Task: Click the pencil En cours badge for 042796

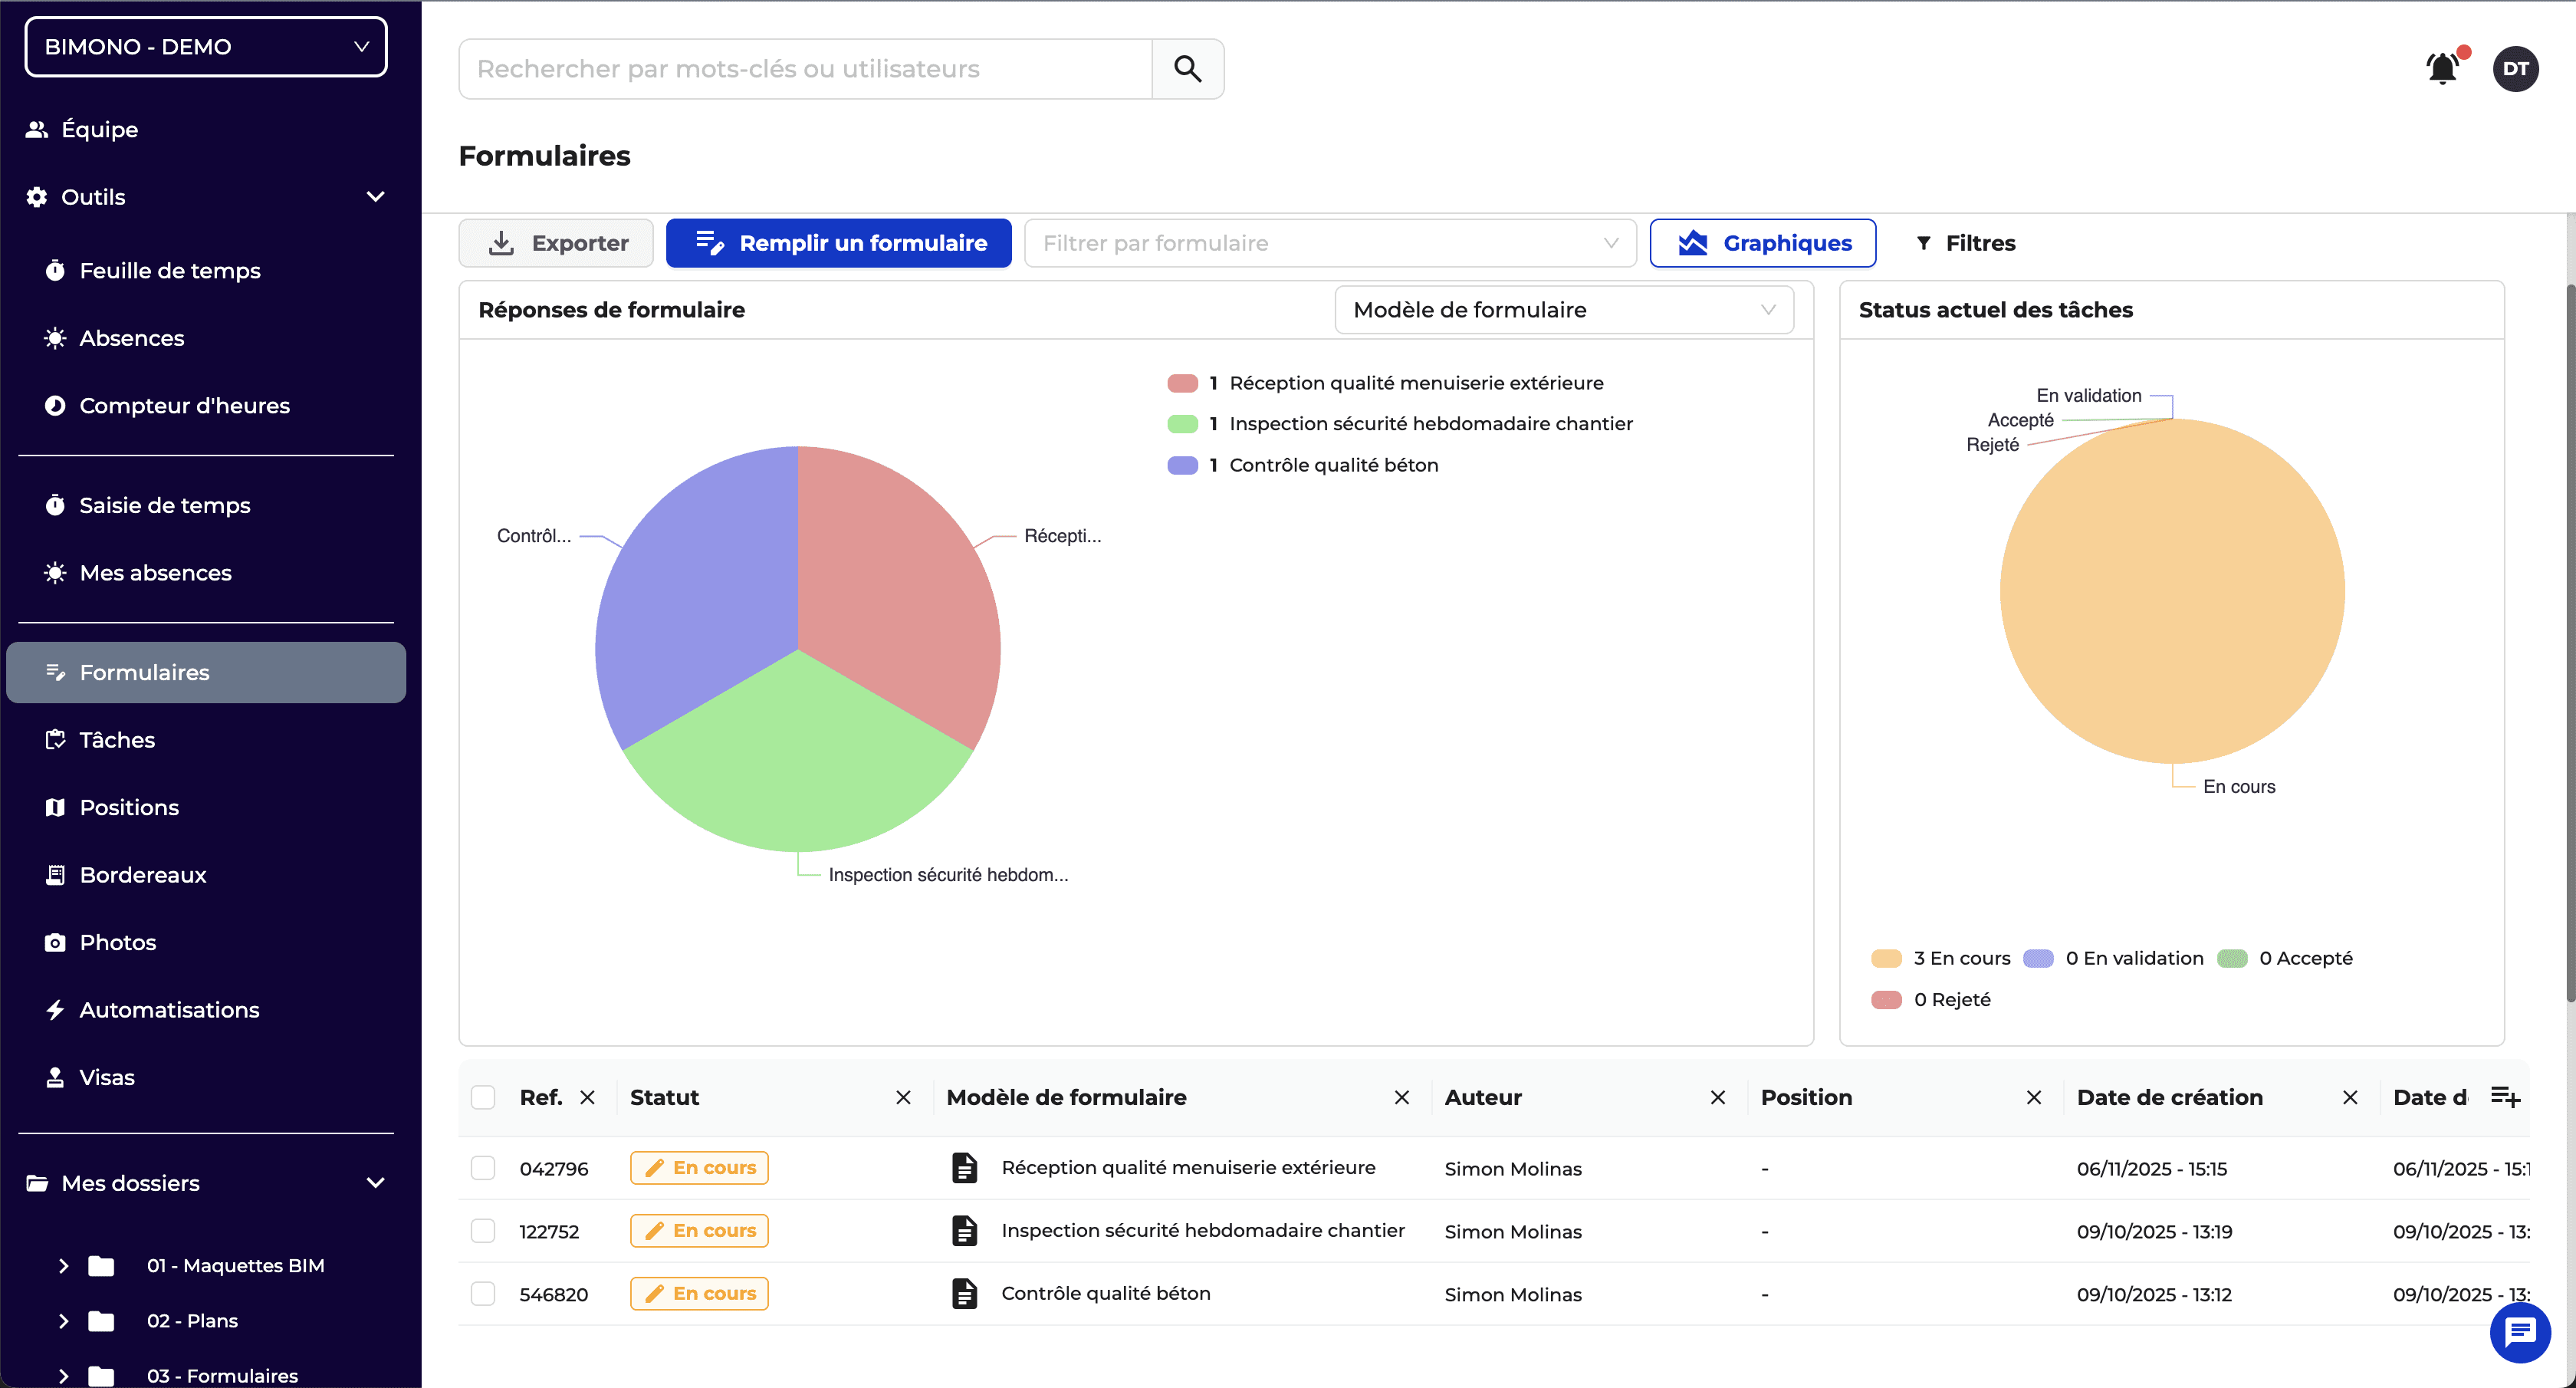Action: pos(699,1168)
